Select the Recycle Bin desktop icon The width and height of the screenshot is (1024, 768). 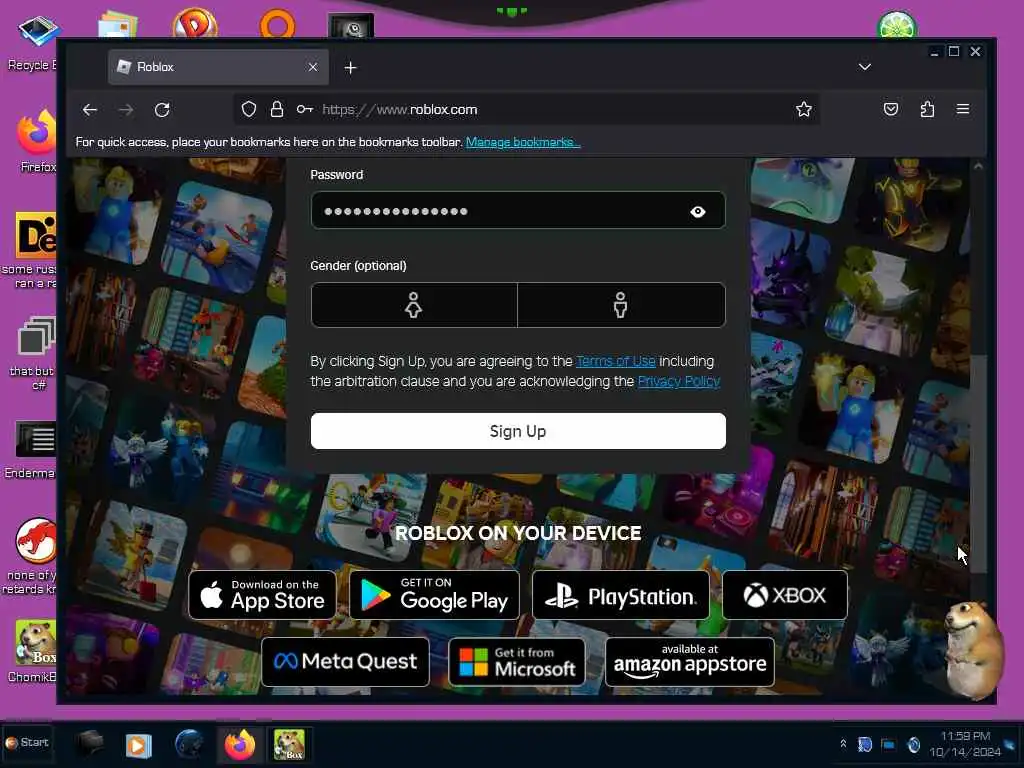pos(32,42)
